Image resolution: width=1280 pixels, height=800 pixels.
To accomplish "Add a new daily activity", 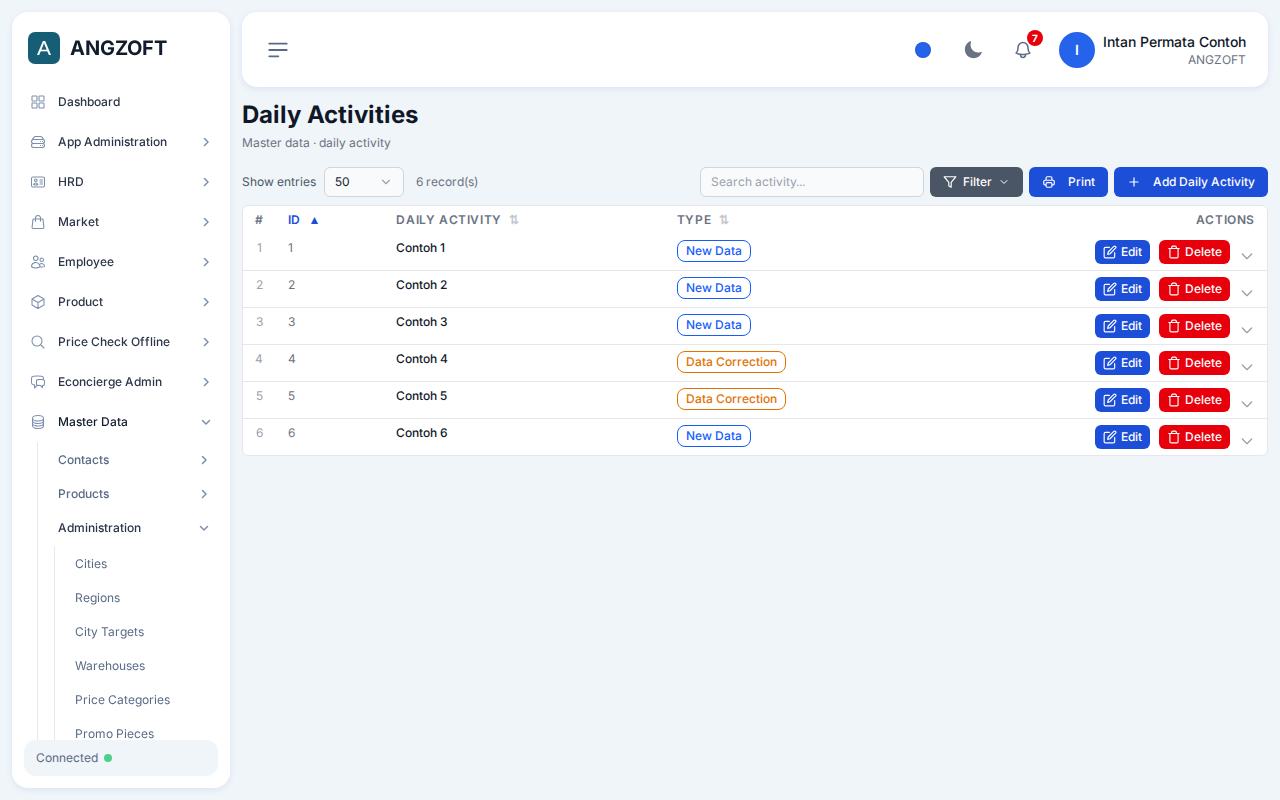I will coord(1191,182).
